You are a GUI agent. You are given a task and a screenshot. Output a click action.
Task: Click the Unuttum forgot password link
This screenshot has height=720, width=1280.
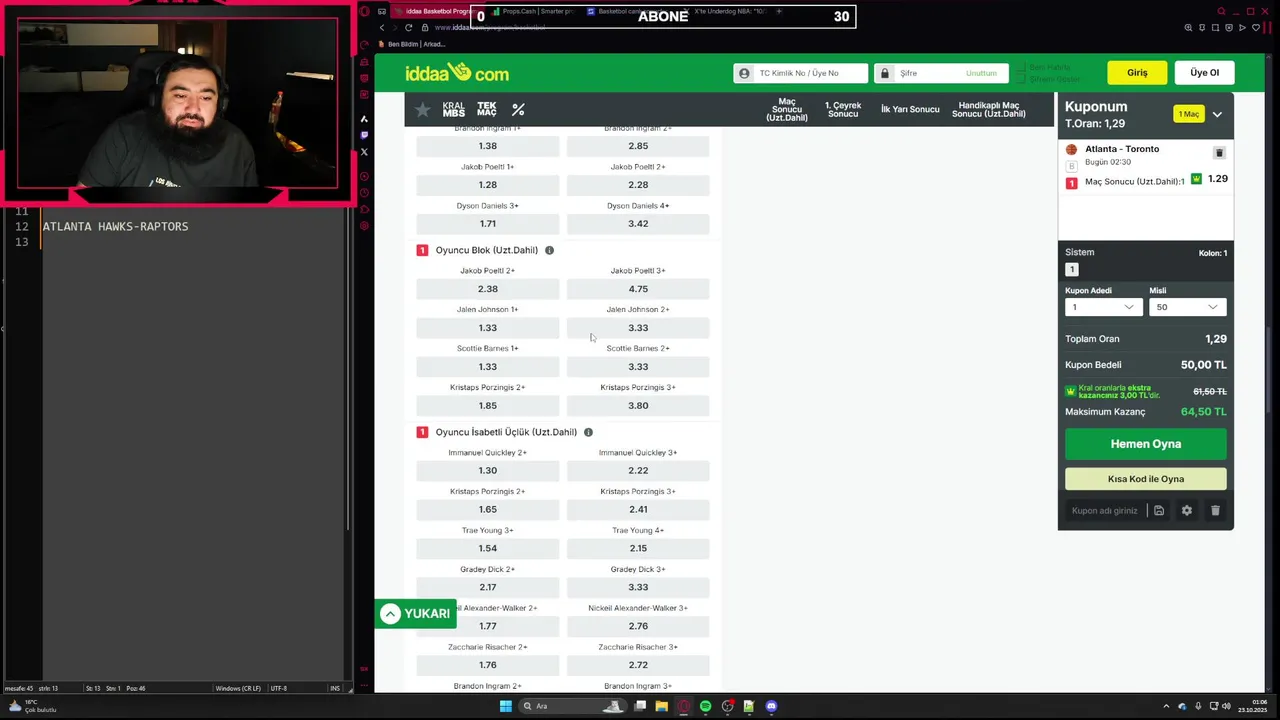(981, 73)
